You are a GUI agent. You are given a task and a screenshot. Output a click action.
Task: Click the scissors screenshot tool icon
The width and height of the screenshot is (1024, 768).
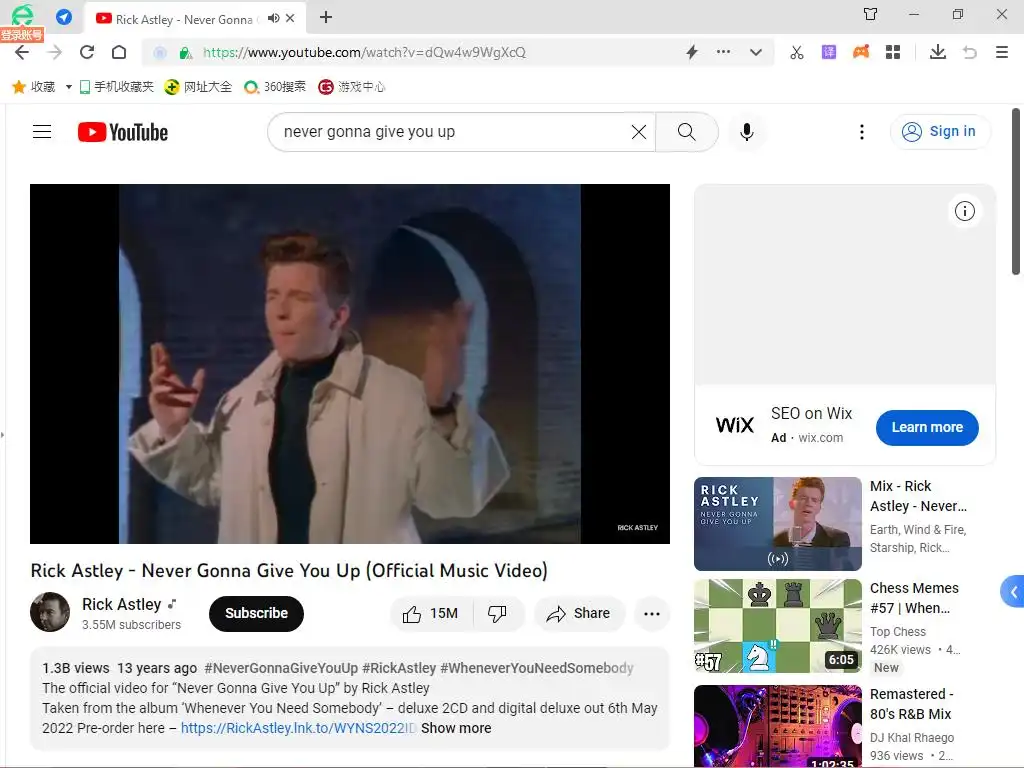pyautogui.click(x=797, y=52)
